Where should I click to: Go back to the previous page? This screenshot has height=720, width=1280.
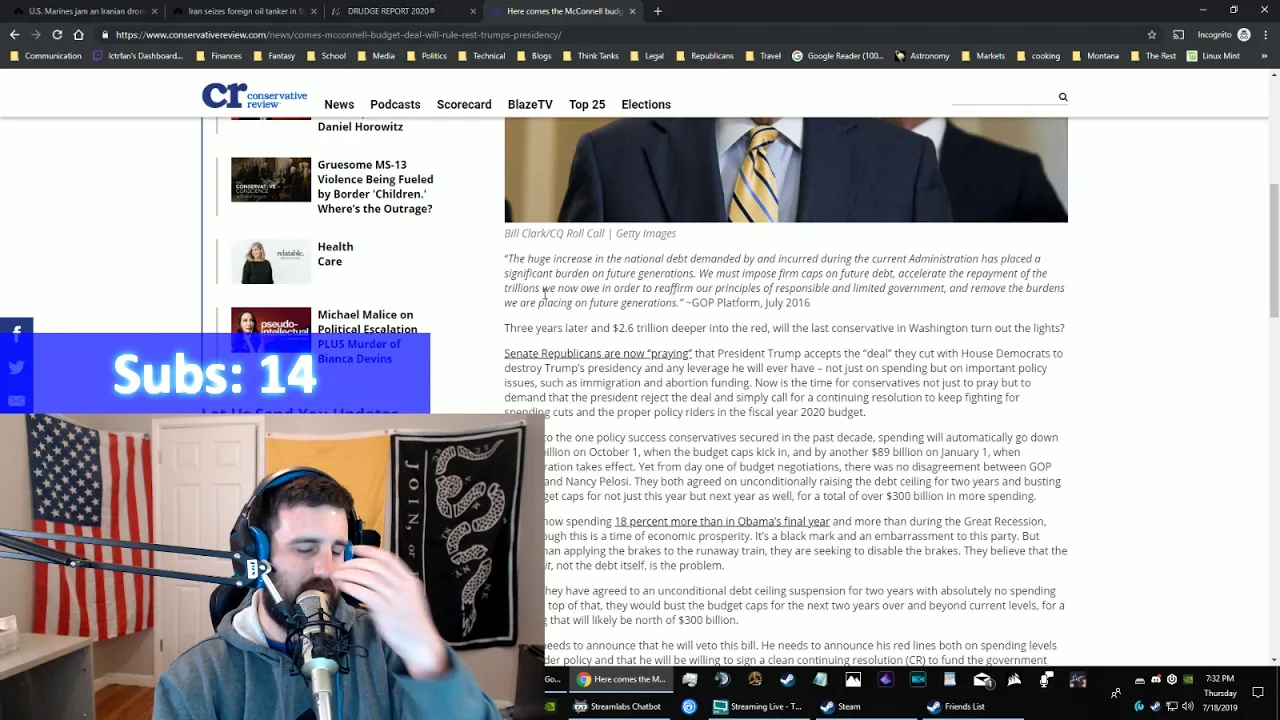point(14,34)
